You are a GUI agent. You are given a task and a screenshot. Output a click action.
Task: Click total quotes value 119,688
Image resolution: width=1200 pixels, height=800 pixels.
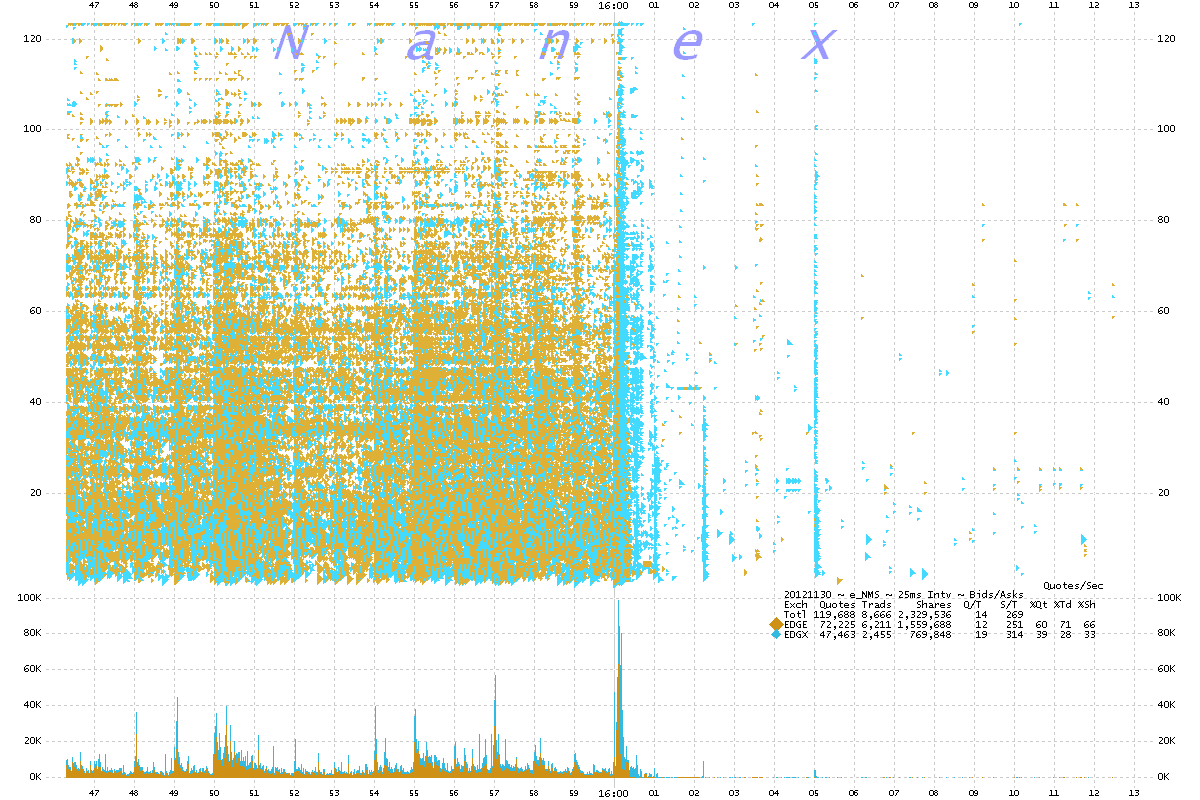tap(834, 614)
